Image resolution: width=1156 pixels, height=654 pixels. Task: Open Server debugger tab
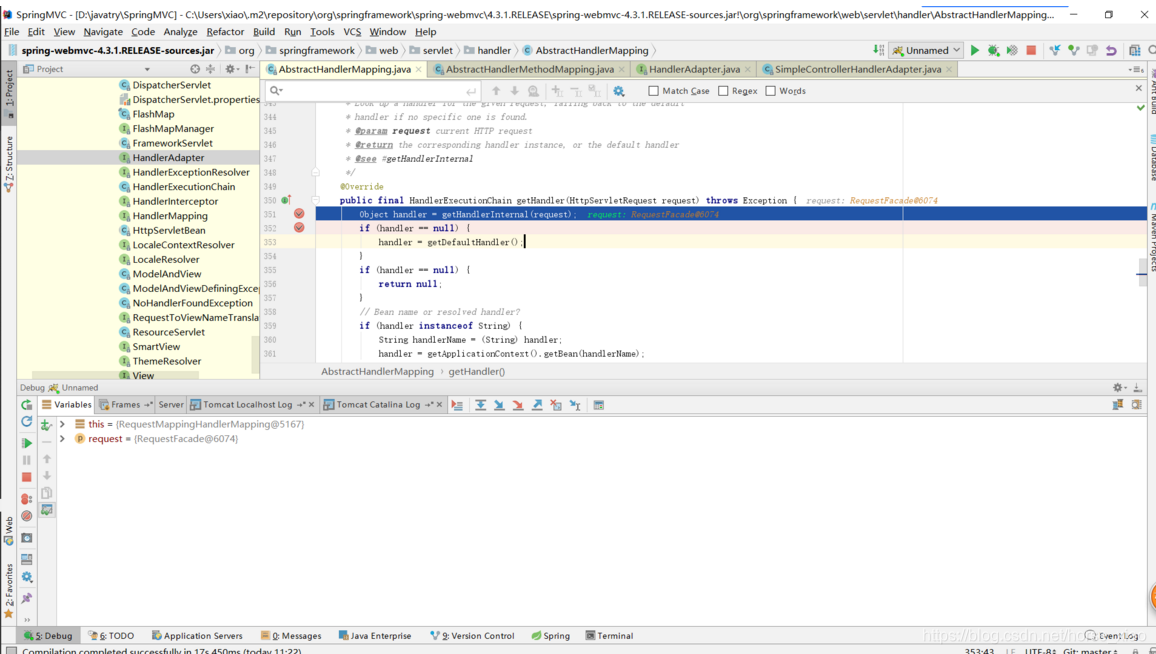coord(170,405)
